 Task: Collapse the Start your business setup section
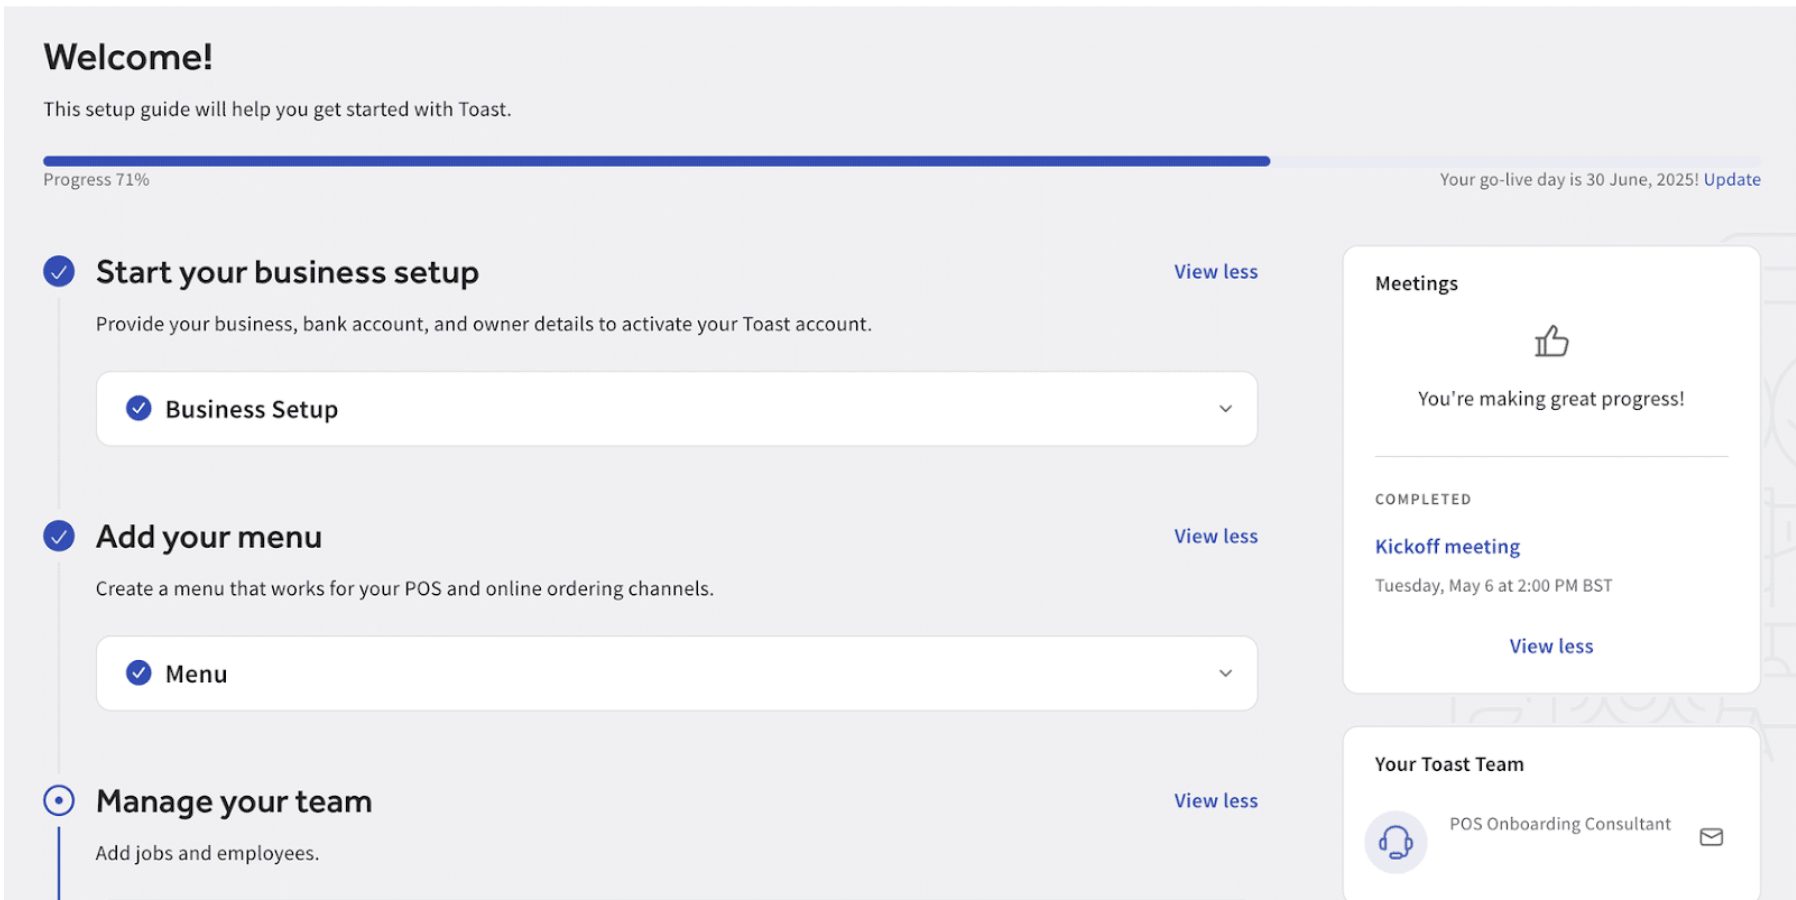click(1215, 272)
